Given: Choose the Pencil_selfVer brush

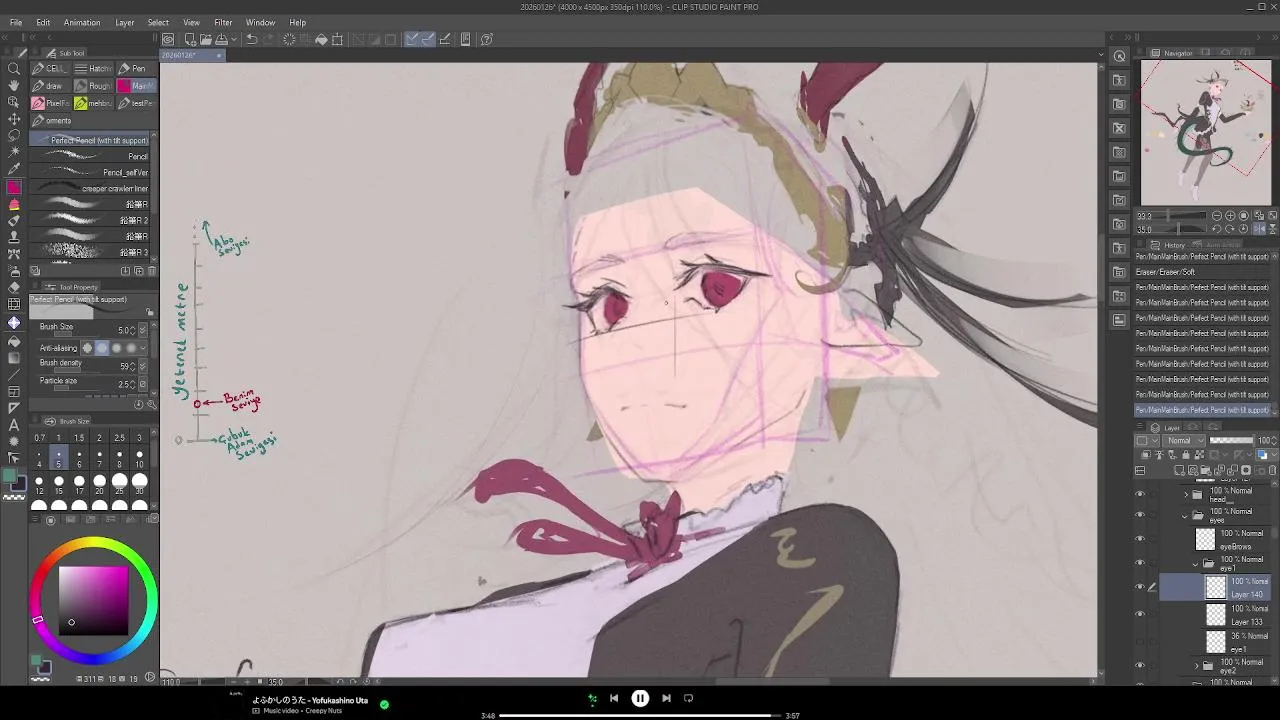Looking at the screenshot, I should pos(90,172).
